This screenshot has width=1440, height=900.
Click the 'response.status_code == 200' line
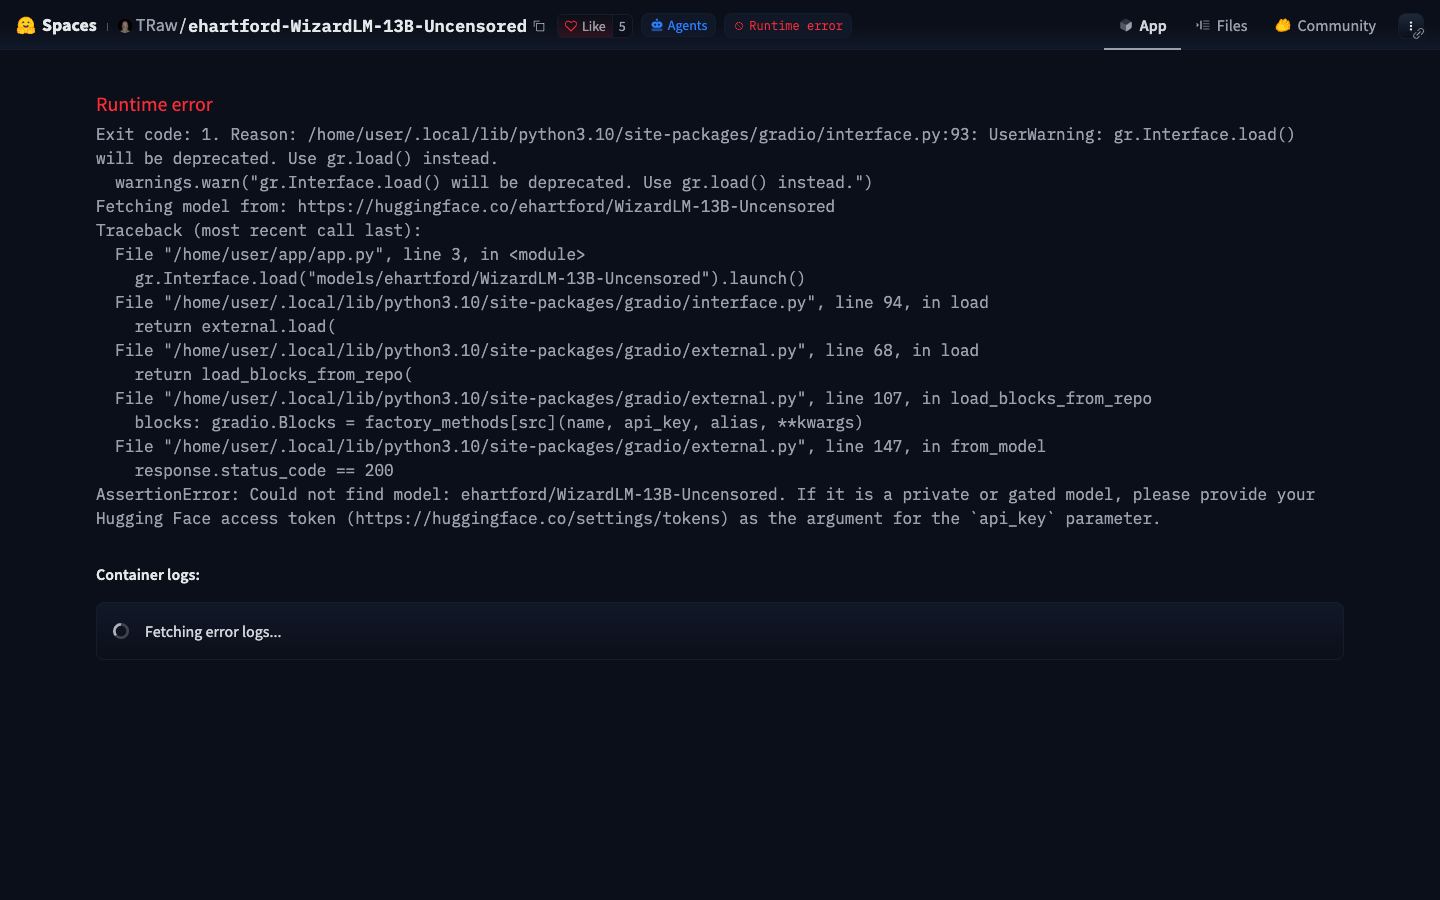264,470
